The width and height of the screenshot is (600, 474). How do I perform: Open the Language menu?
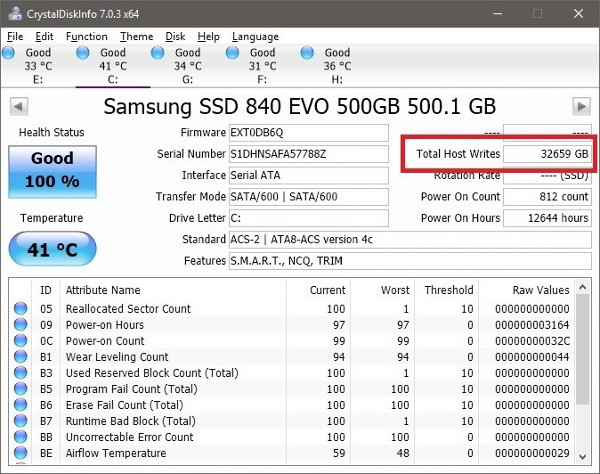255,37
